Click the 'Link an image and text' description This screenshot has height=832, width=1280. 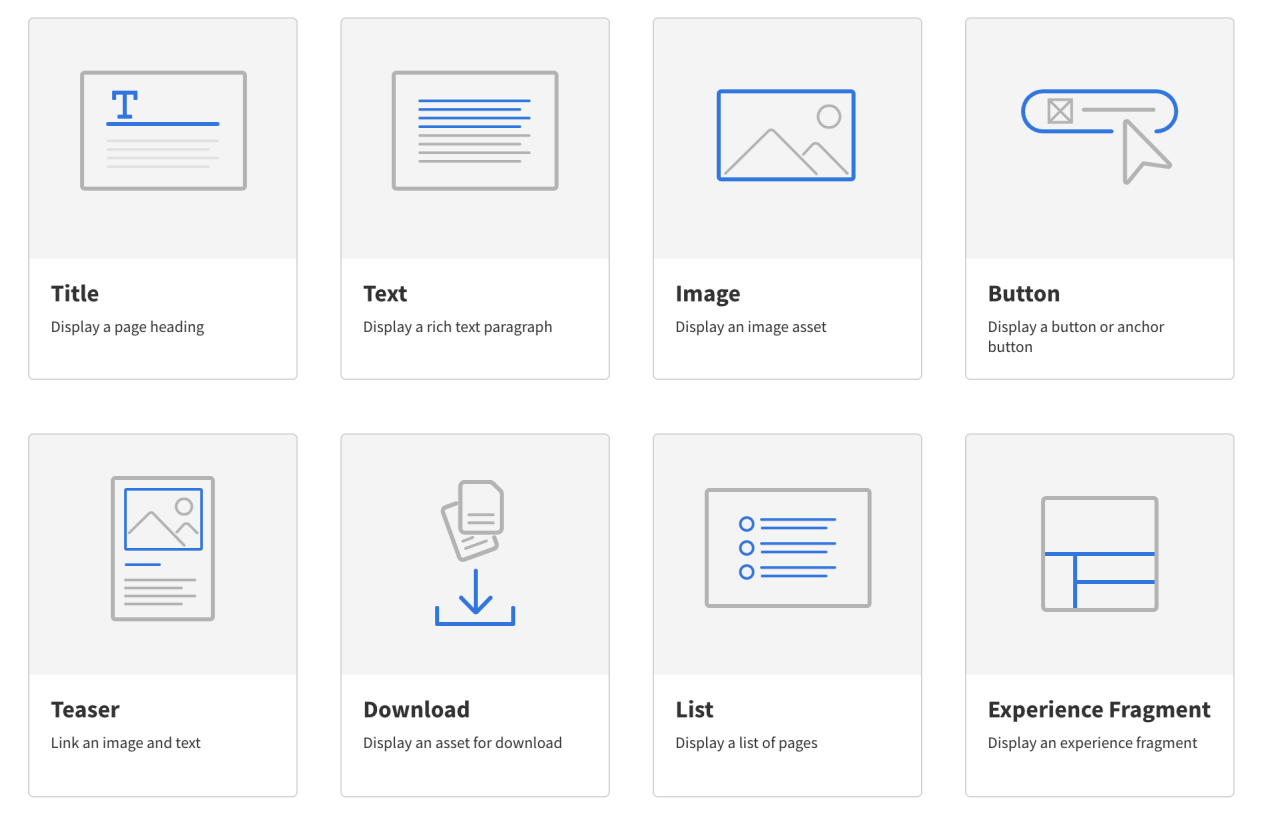tap(125, 742)
